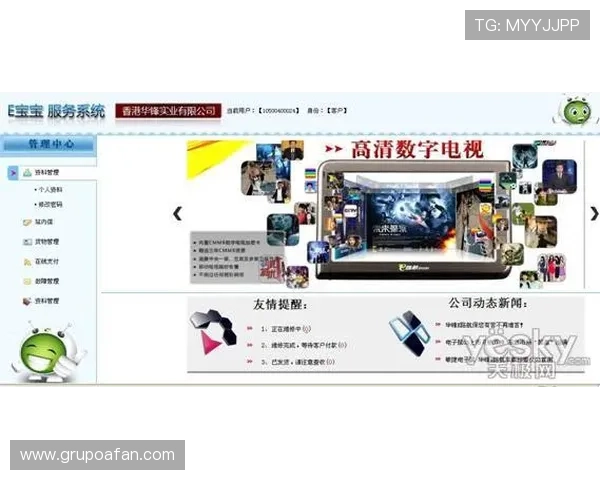Click the 管理中心 panel header
This screenshot has width=600, height=480.
[x=48, y=144]
